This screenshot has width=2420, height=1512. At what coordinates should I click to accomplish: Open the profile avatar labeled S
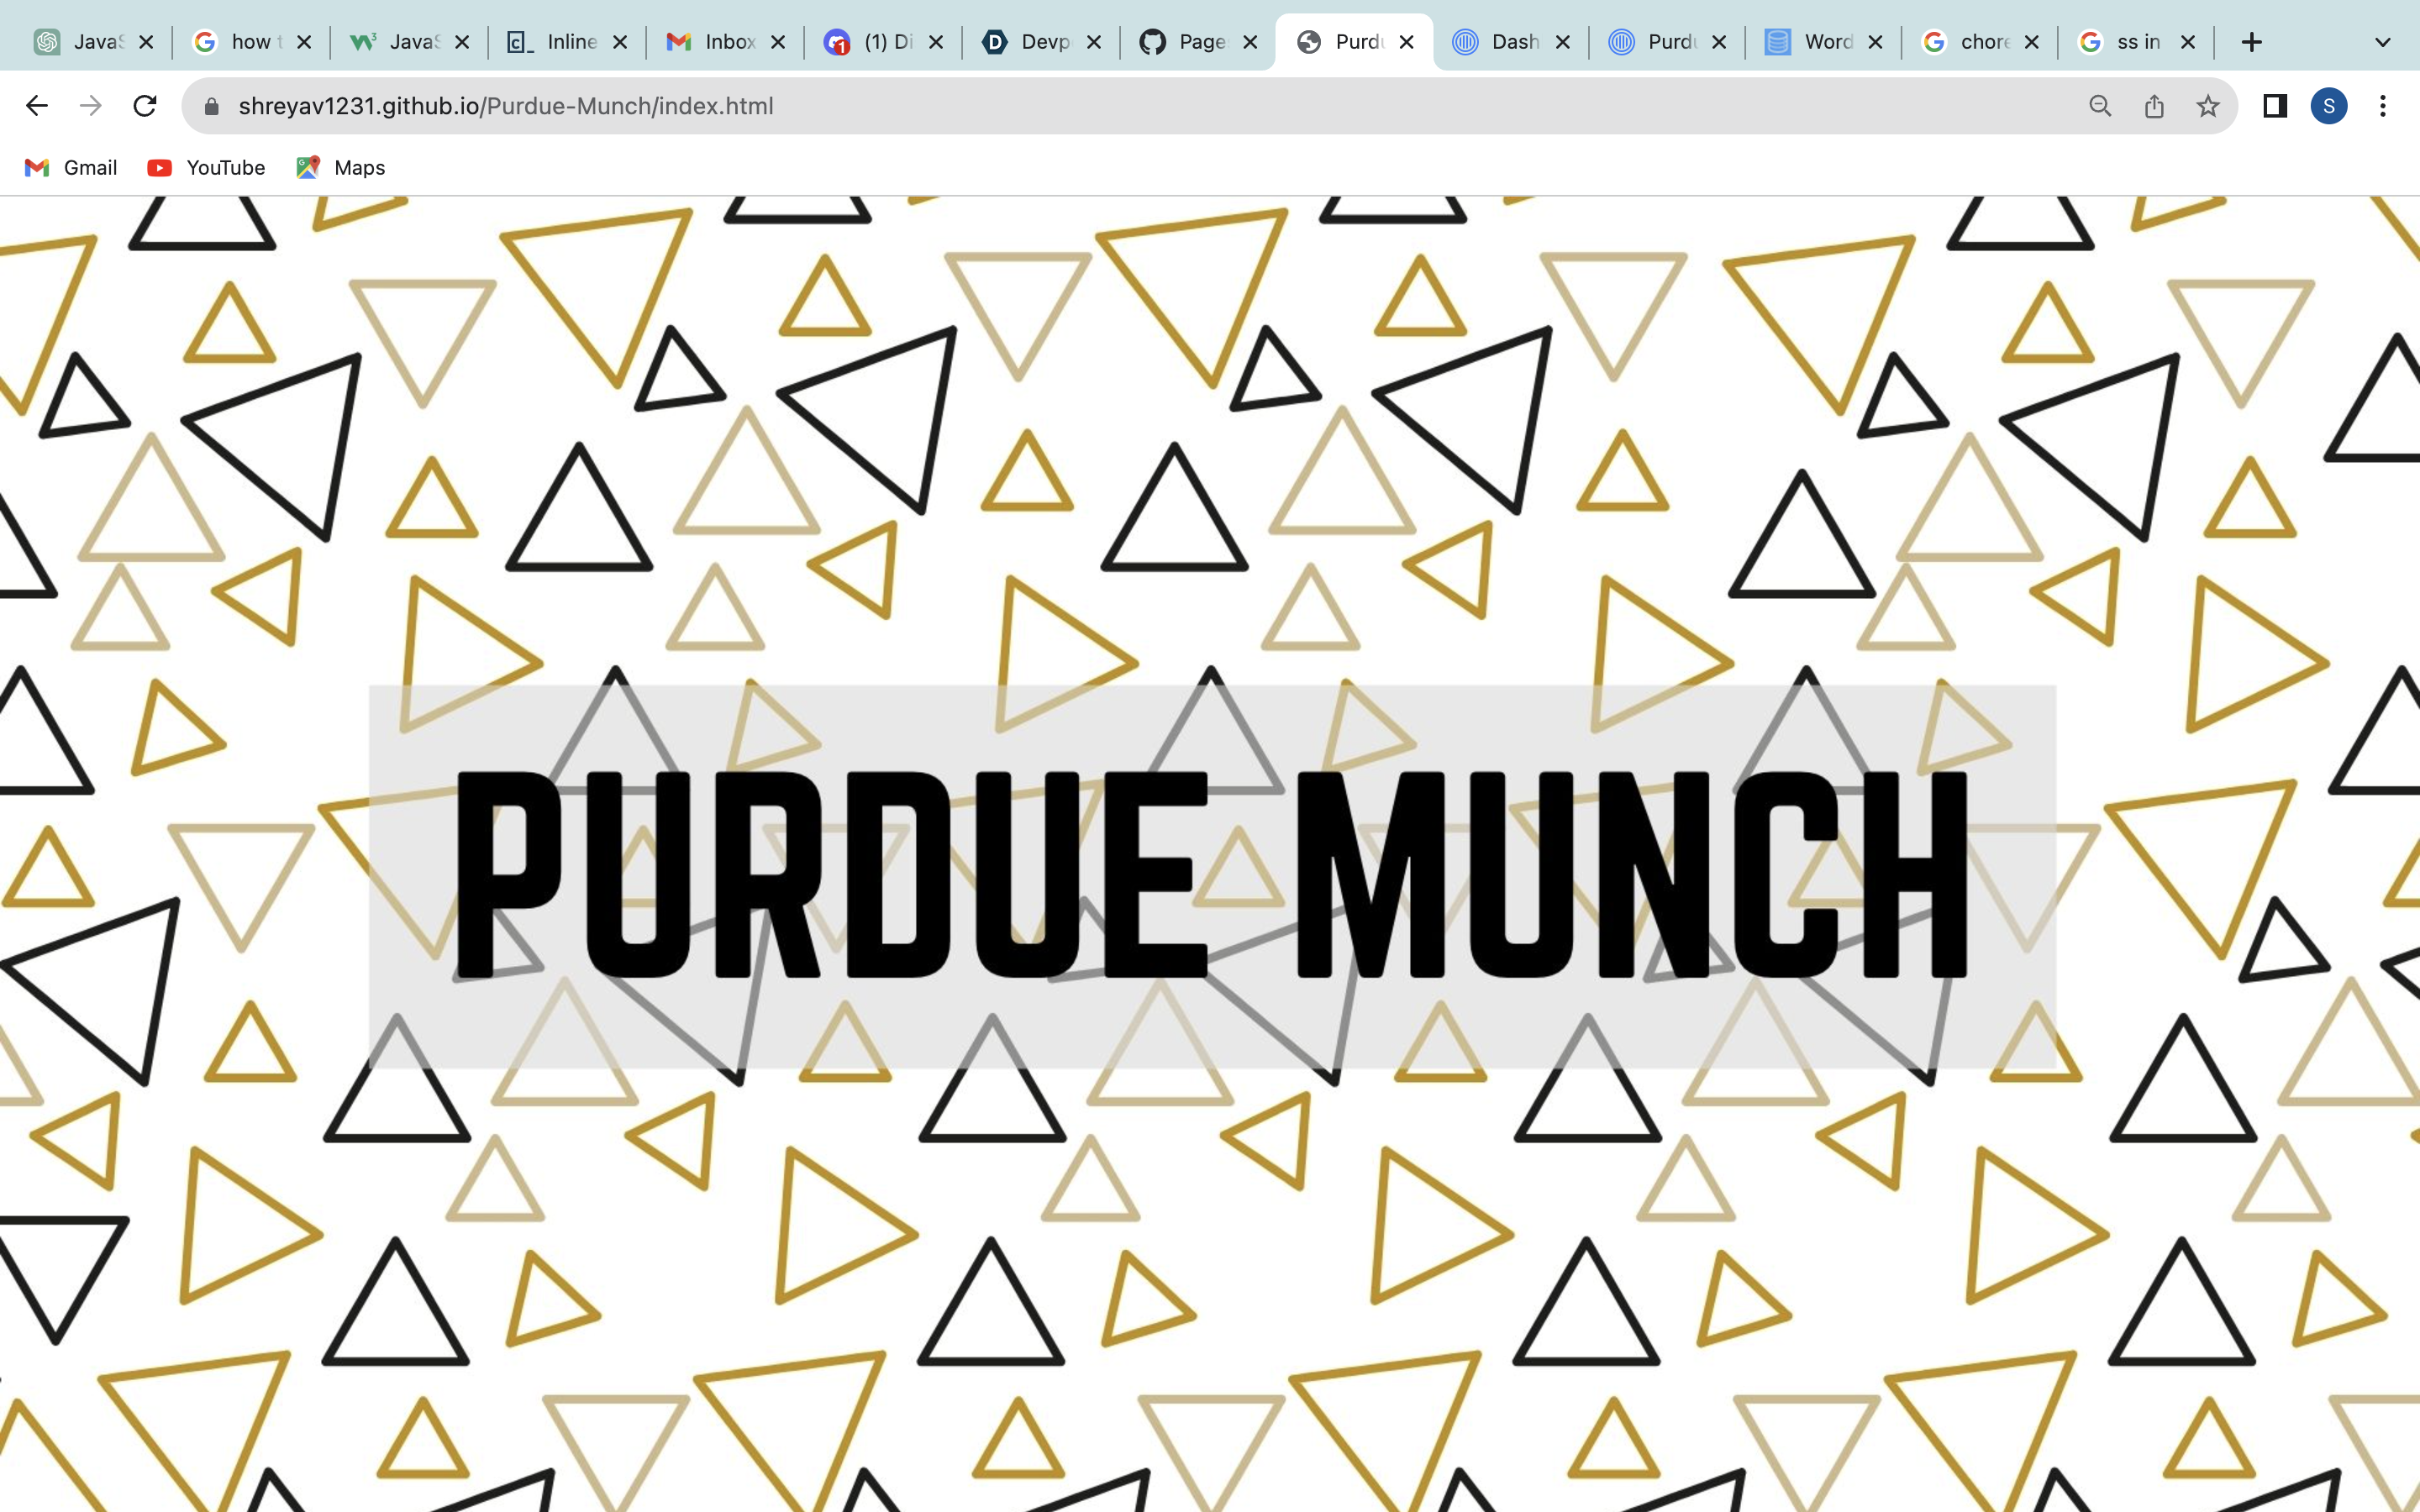pyautogui.click(x=2329, y=106)
